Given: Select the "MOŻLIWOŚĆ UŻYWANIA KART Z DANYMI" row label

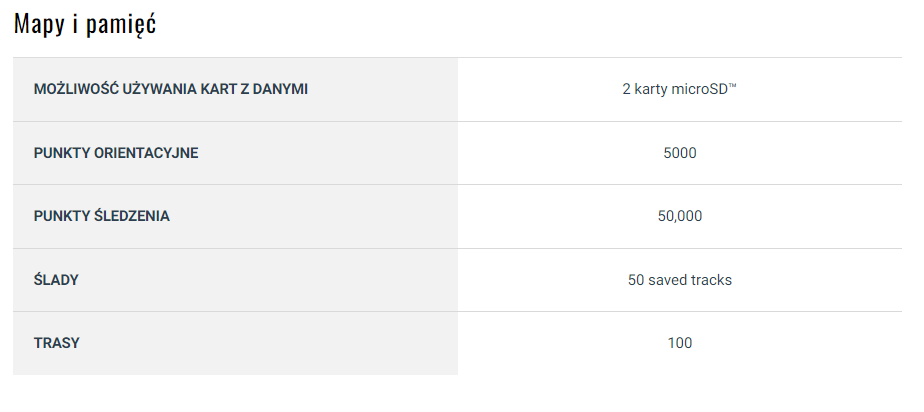Looking at the screenshot, I should pyautogui.click(x=170, y=89).
